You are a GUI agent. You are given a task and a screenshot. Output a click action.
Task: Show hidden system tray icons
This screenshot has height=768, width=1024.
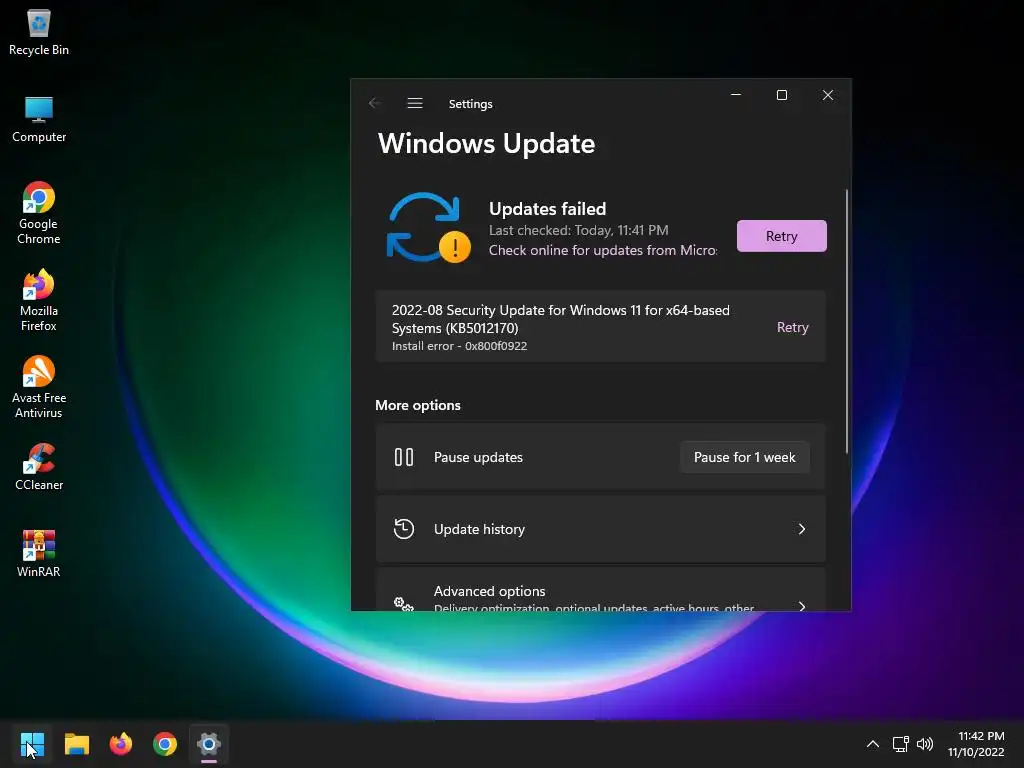(x=872, y=744)
